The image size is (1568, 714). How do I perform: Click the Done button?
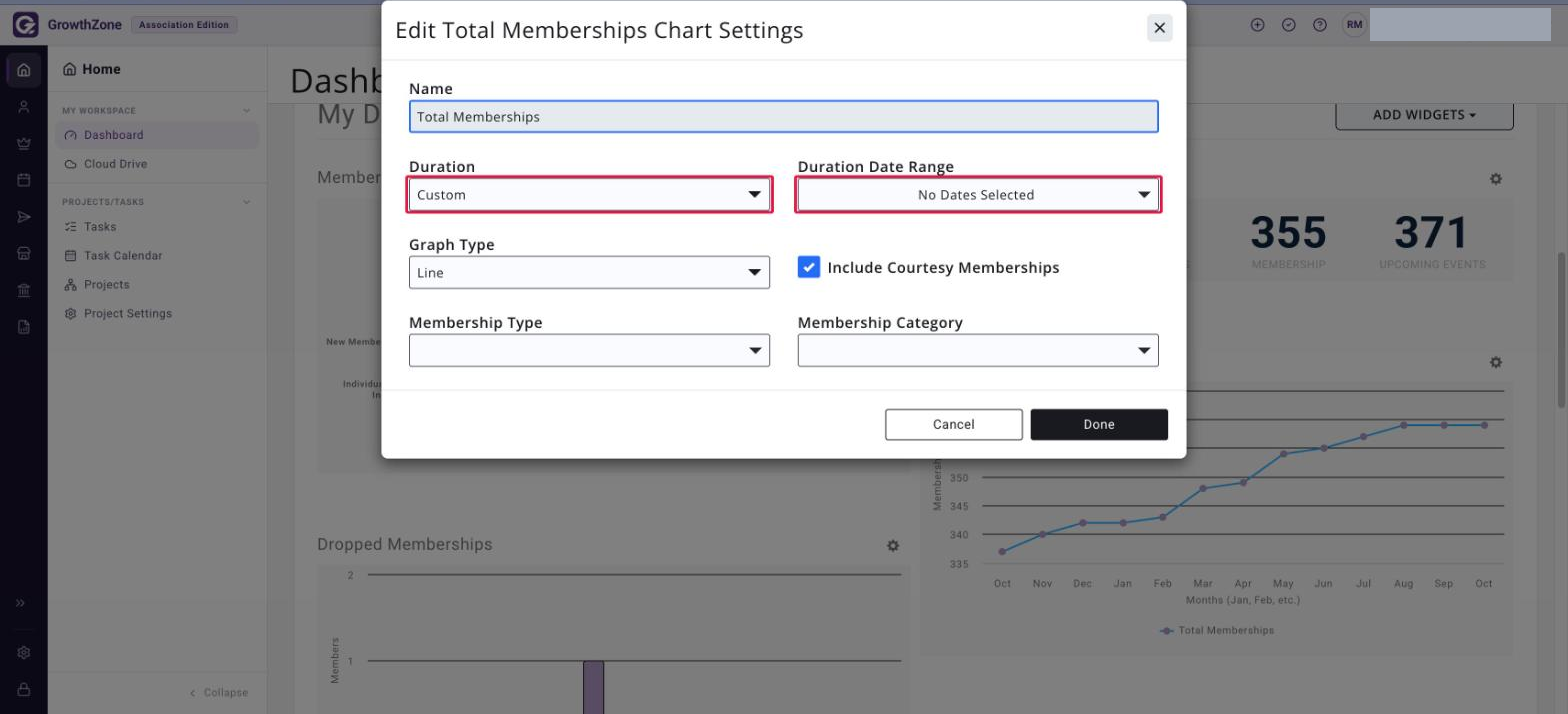1099,424
